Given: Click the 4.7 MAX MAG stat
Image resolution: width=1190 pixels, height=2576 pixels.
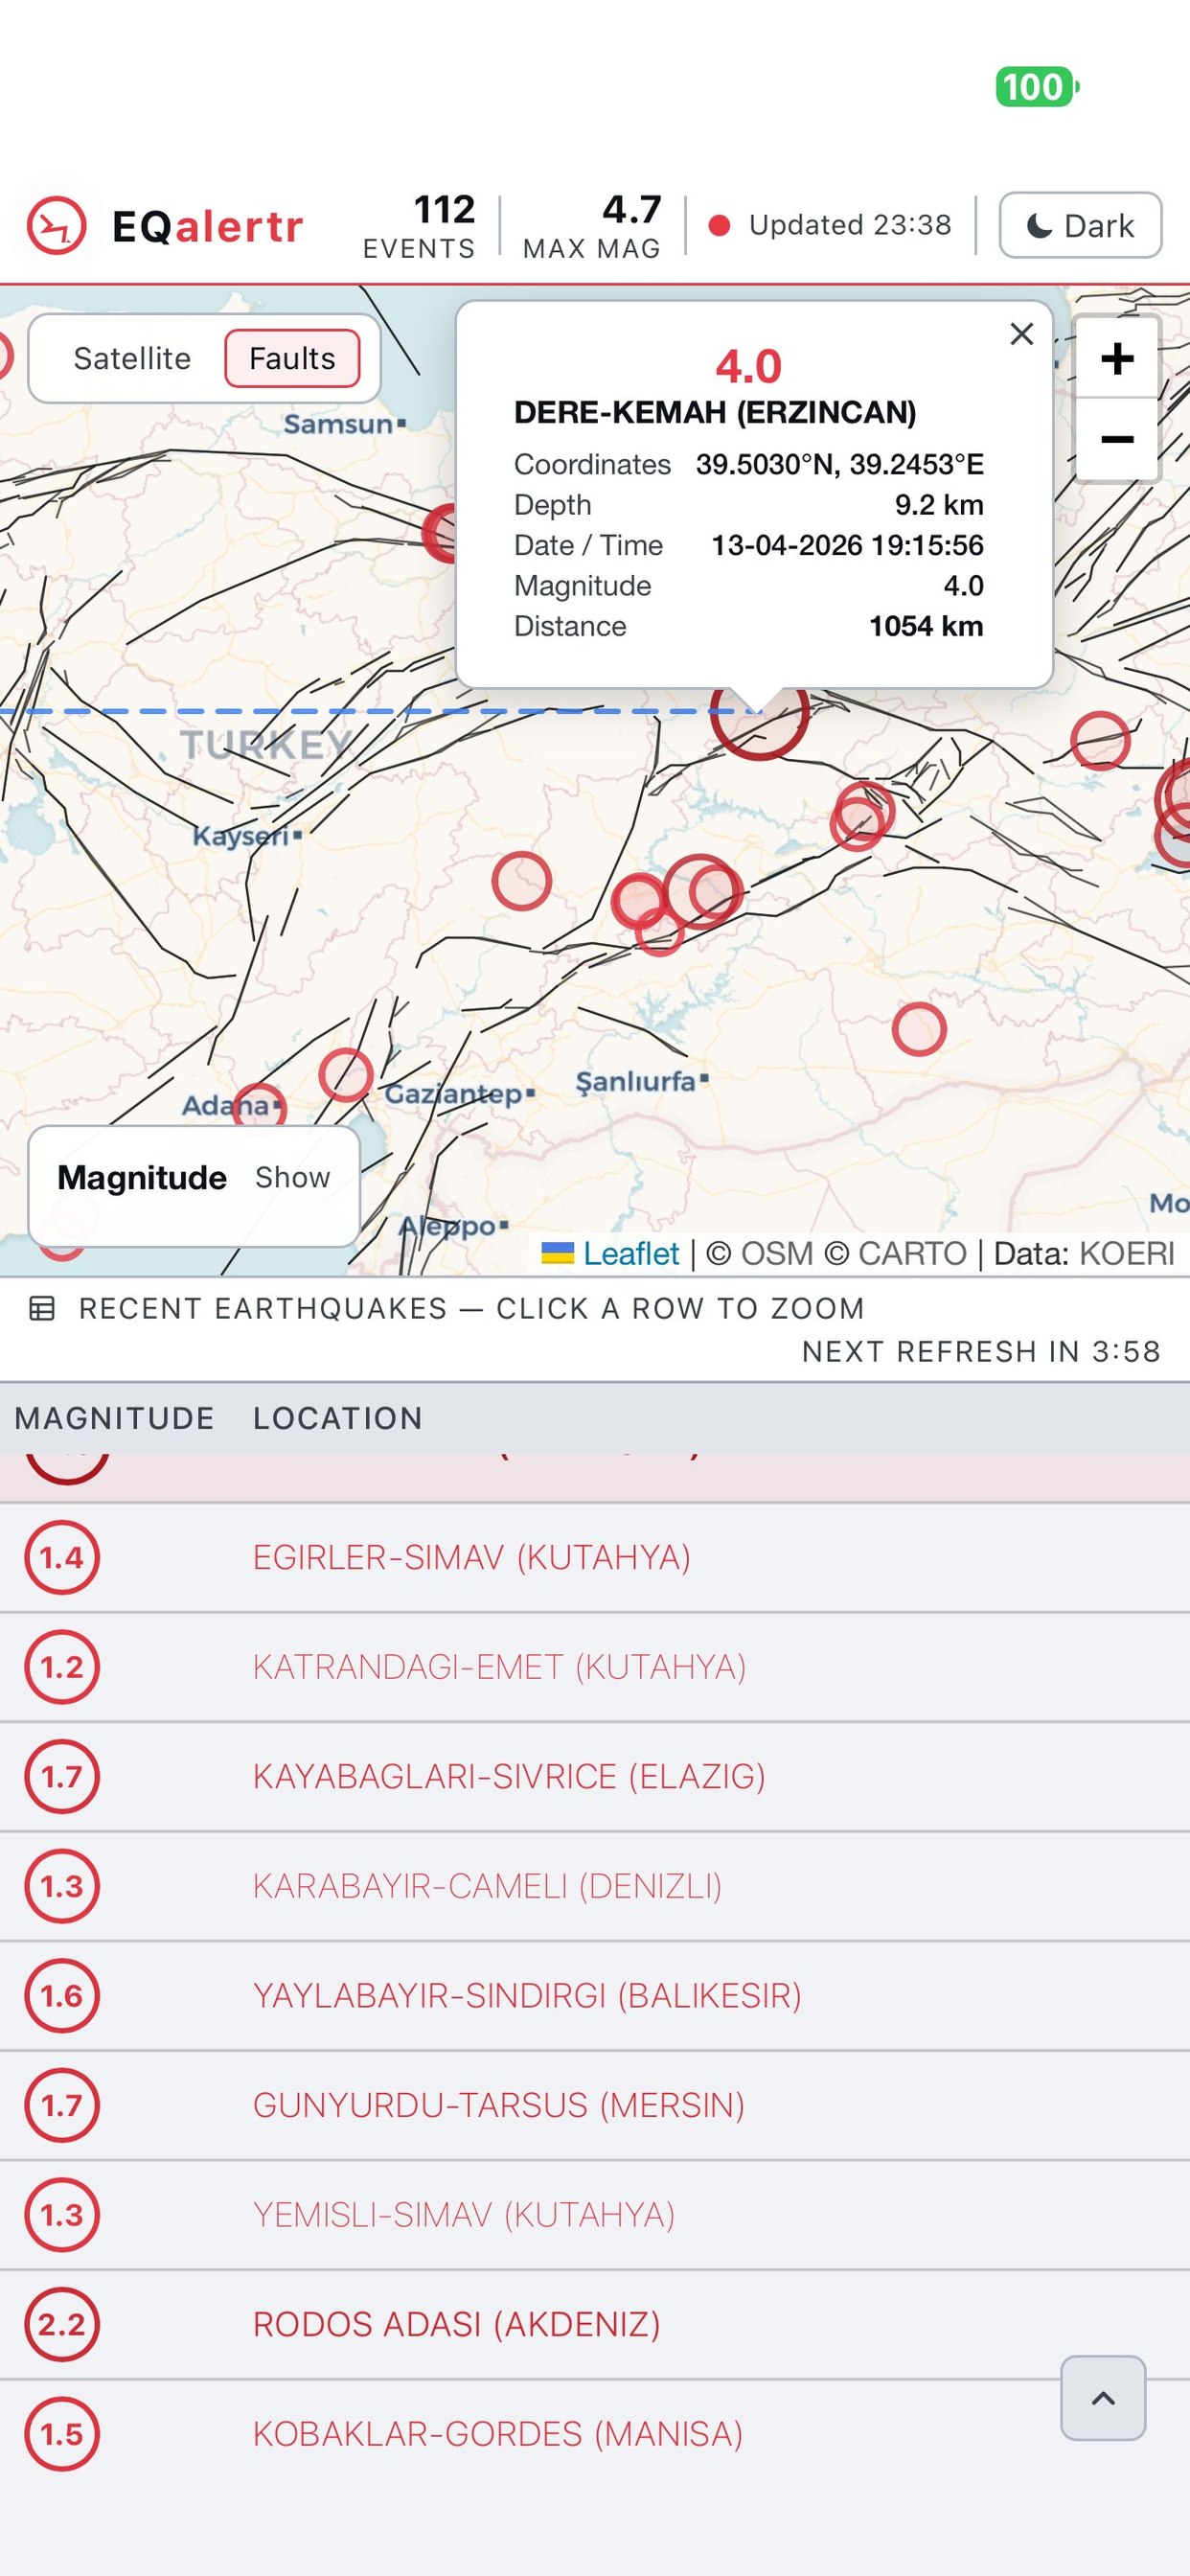Looking at the screenshot, I should pos(592,226).
